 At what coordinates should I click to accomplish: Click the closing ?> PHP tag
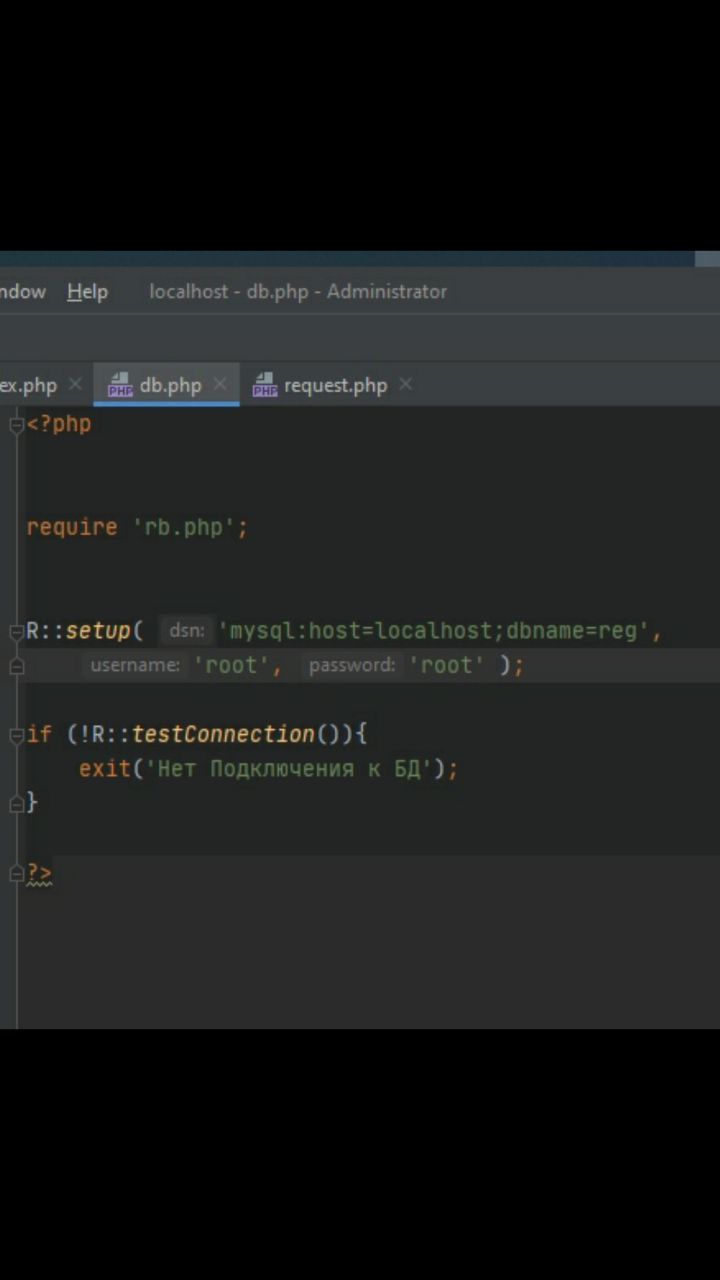tap(39, 873)
